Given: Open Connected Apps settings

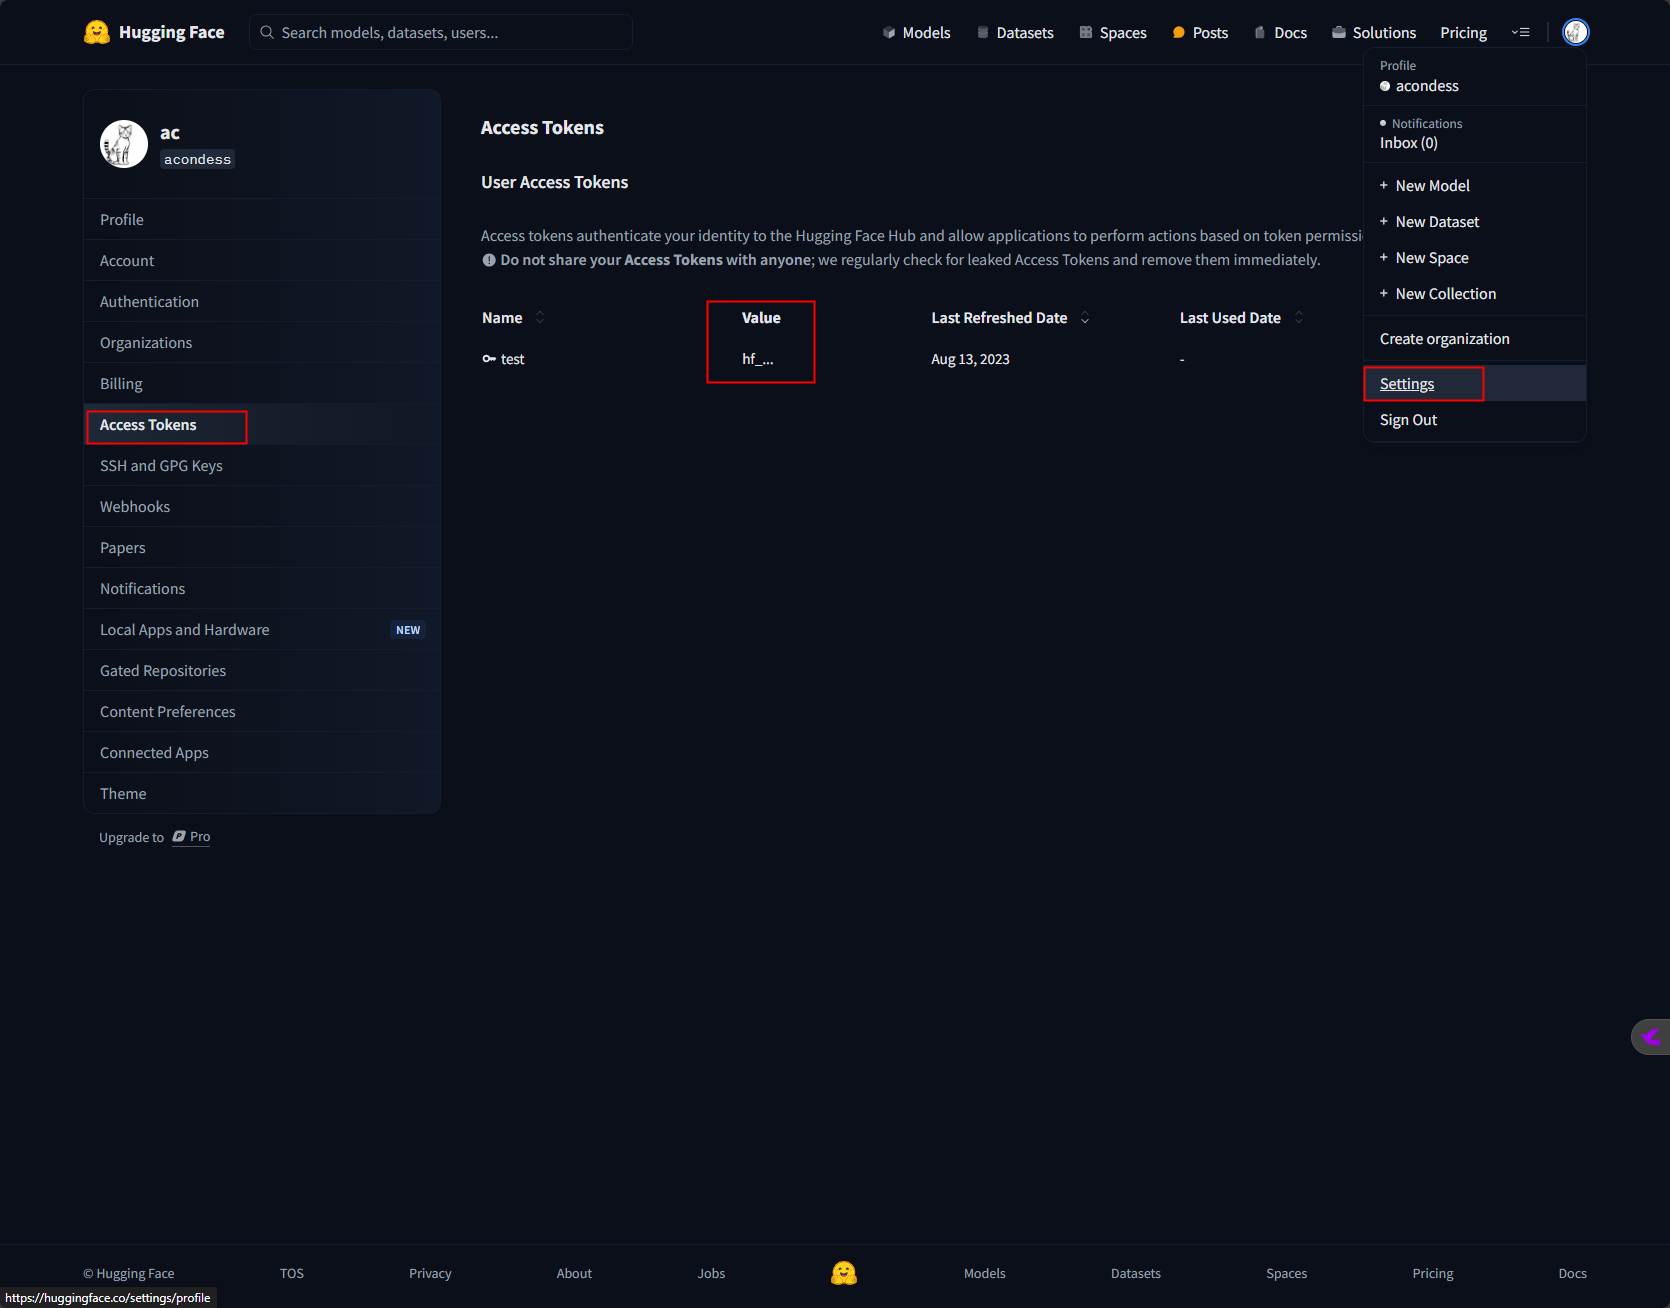Looking at the screenshot, I should (x=262, y=752).
